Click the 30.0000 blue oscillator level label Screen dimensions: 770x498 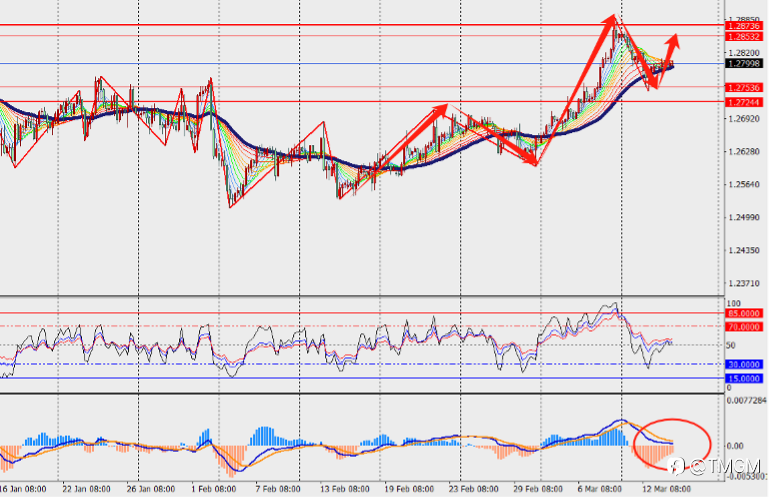pos(743,364)
